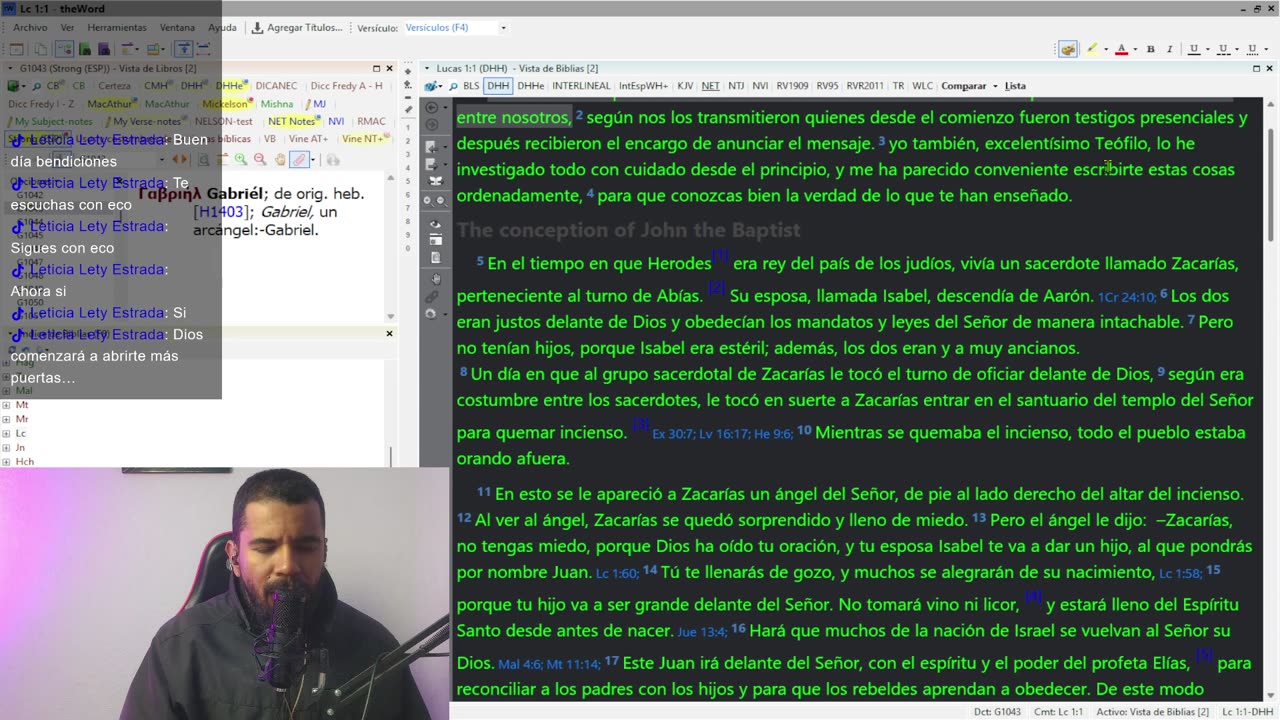The height and width of the screenshot is (720, 1280).
Task: Open the DICANEC tab in Book view
Action: pyautogui.click(x=276, y=86)
